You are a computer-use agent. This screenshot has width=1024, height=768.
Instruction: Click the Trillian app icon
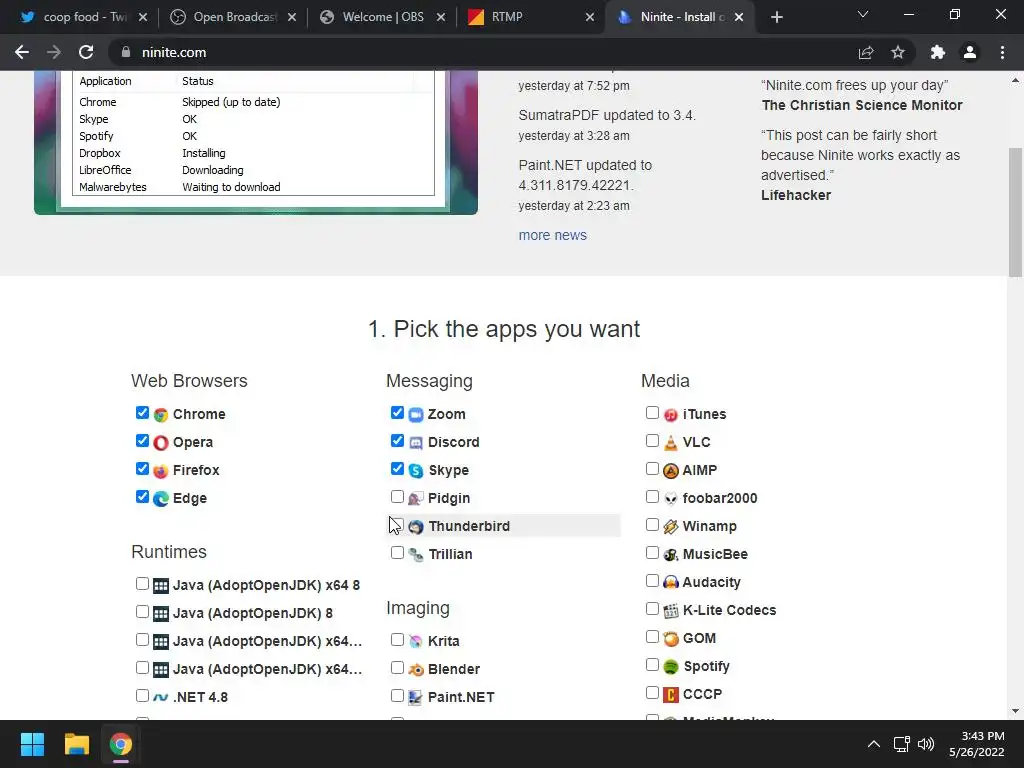[416, 555]
